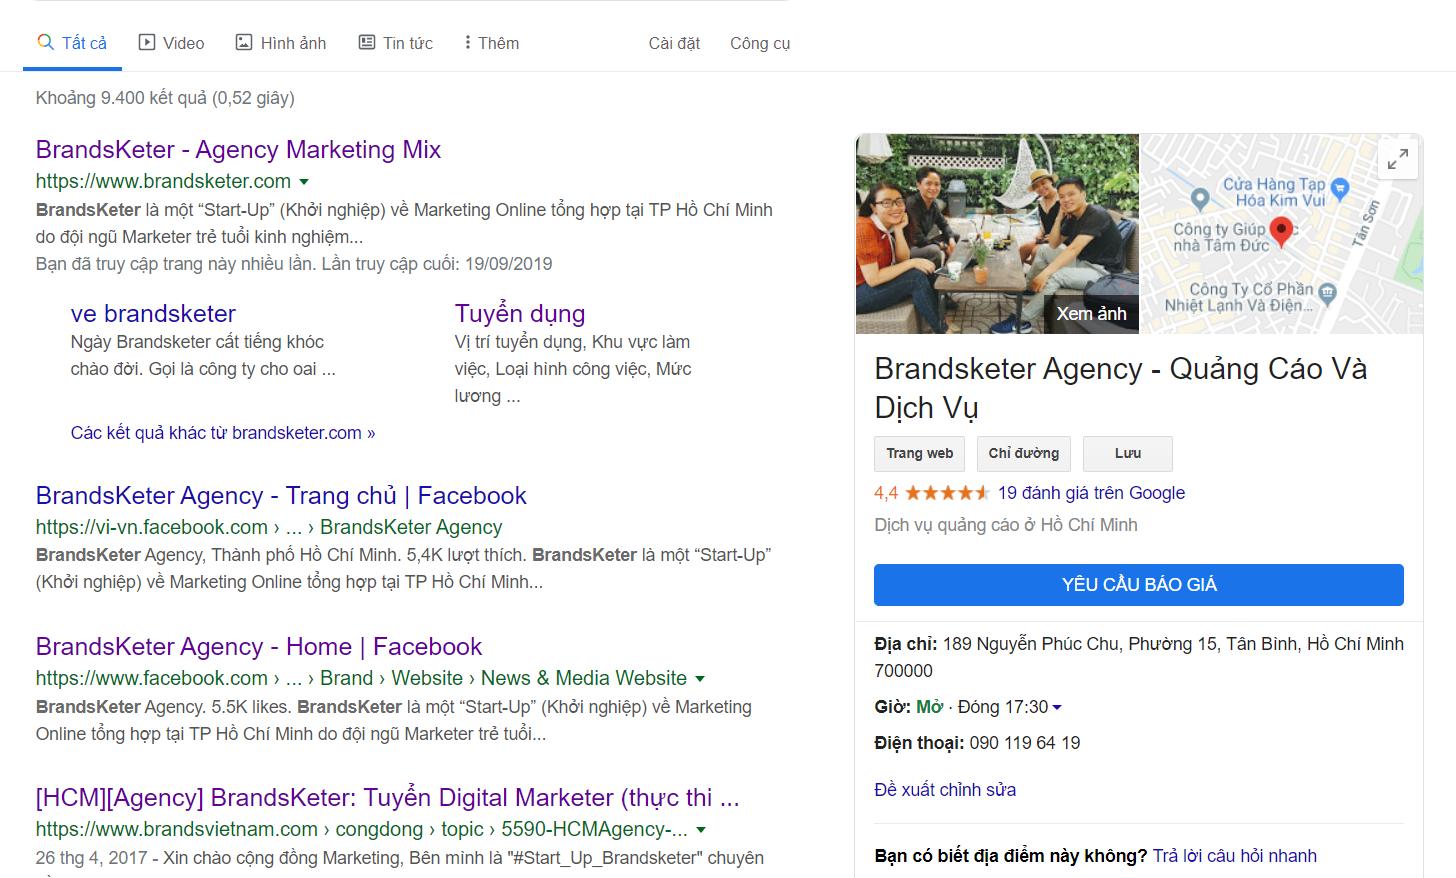Click the 4,4 rating number

pyautogui.click(x=886, y=493)
